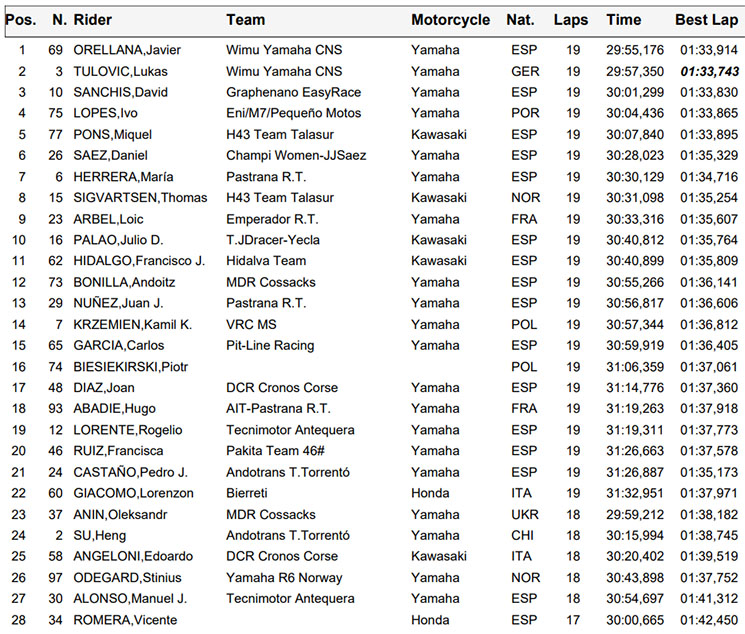Screen dimensions: 745x634
Task: Select rider 'ARBEL,Loic'
Action: [108, 219]
